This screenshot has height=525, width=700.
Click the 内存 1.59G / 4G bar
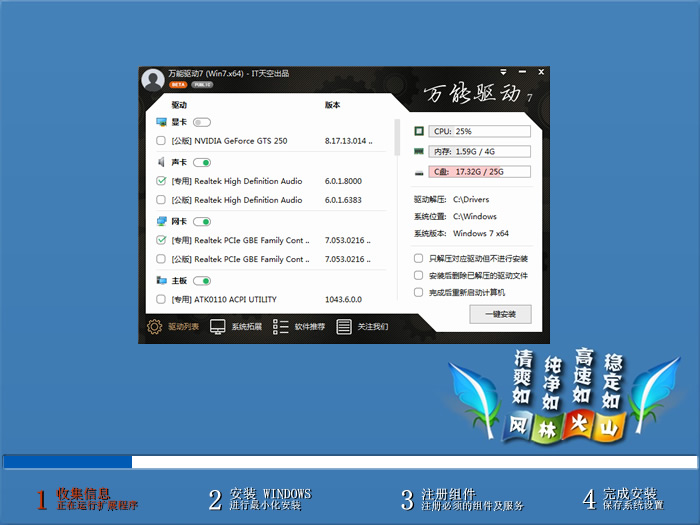pyautogui.click(x=479, y=151)
